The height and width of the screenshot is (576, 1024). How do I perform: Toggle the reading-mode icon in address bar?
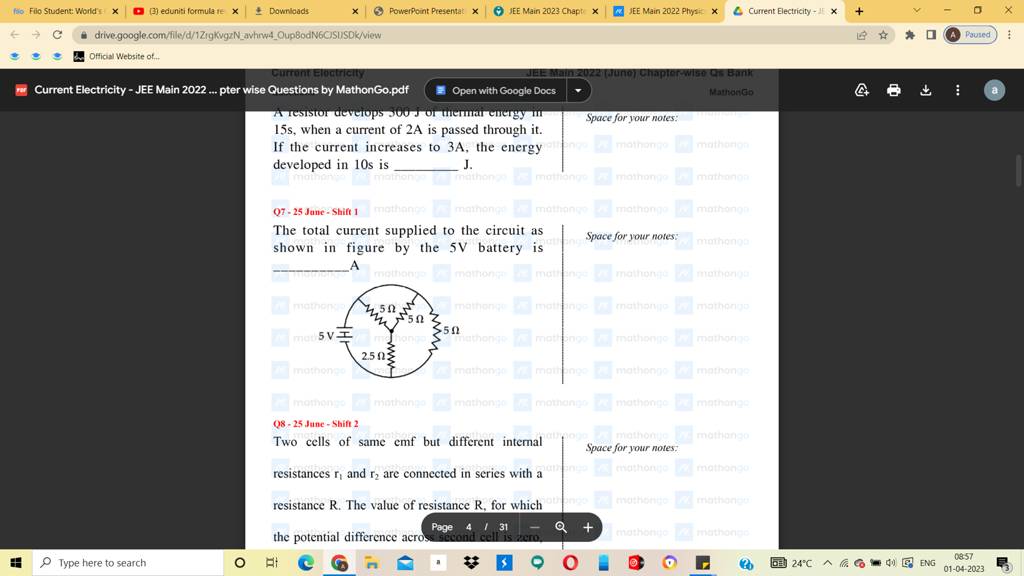(x=930, y=32)
